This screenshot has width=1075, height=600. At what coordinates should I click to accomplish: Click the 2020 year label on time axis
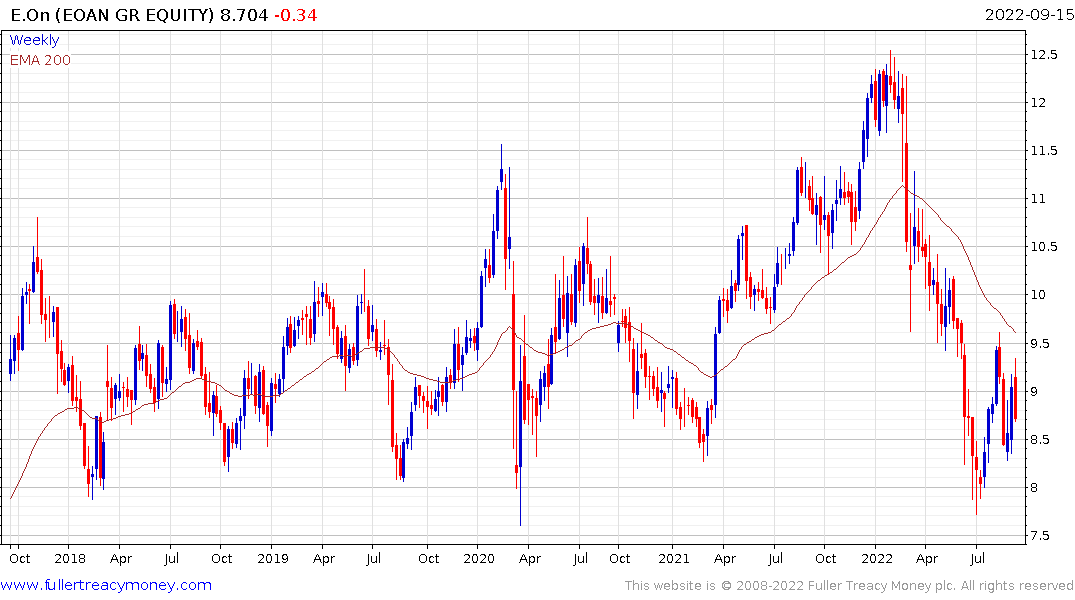pyautogui.click(x=479, y=558)
